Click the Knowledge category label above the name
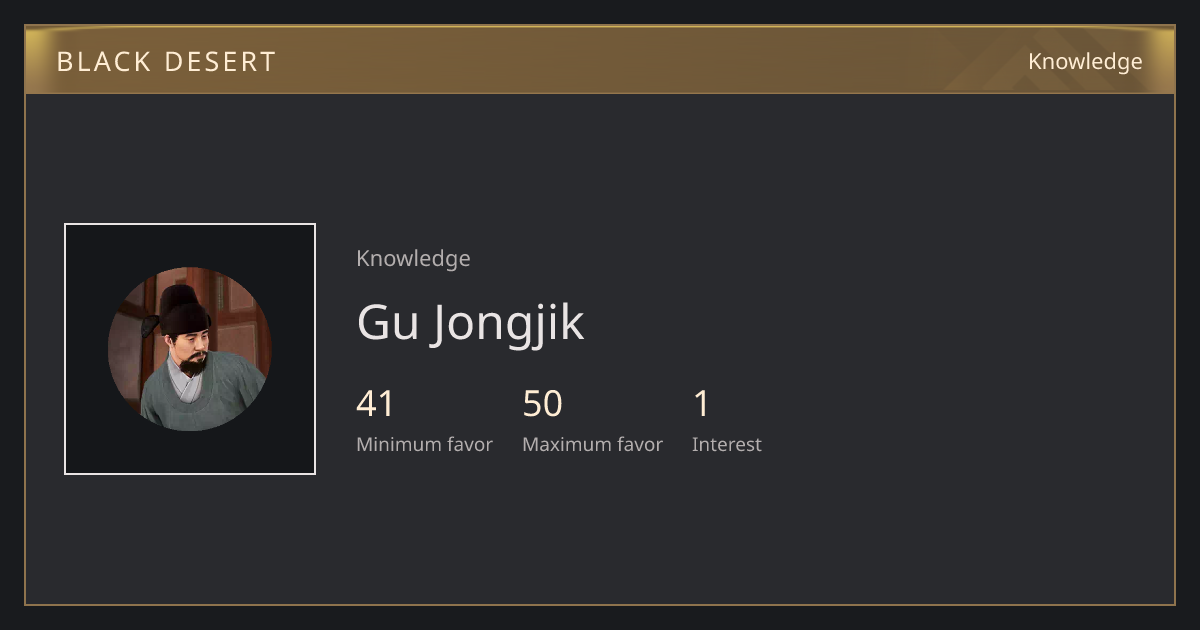The height and width of the screenshot is (630, 1200). tap(413, 258)
